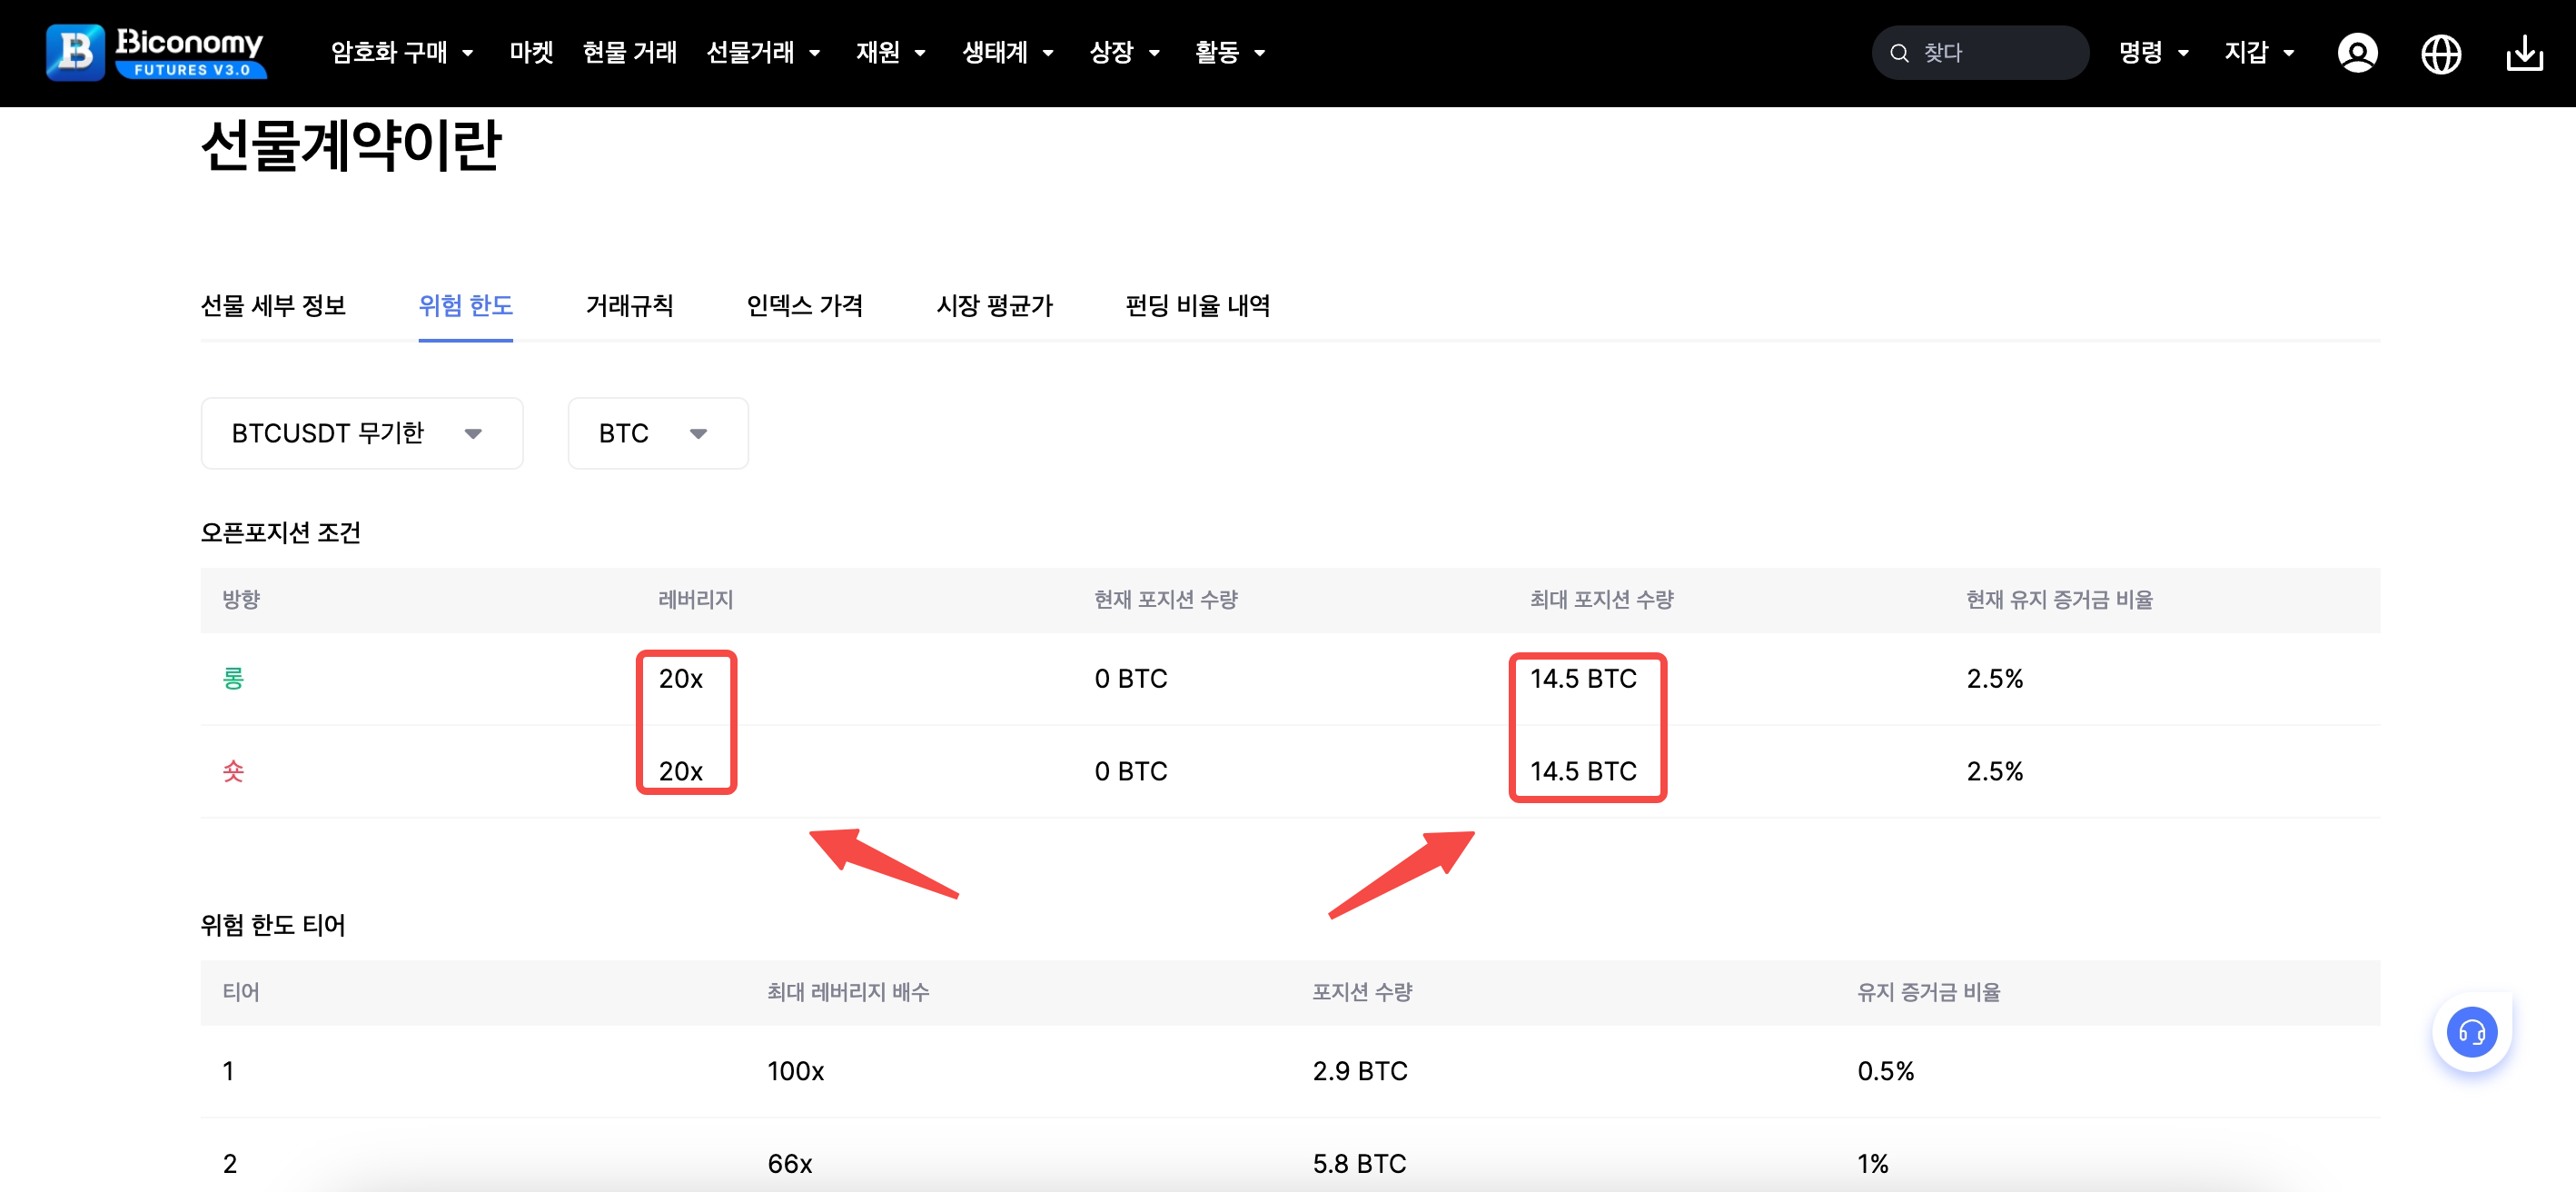
Task: Click the 14.5 BTC value in the 롱 row
Action: (1584, 678)
